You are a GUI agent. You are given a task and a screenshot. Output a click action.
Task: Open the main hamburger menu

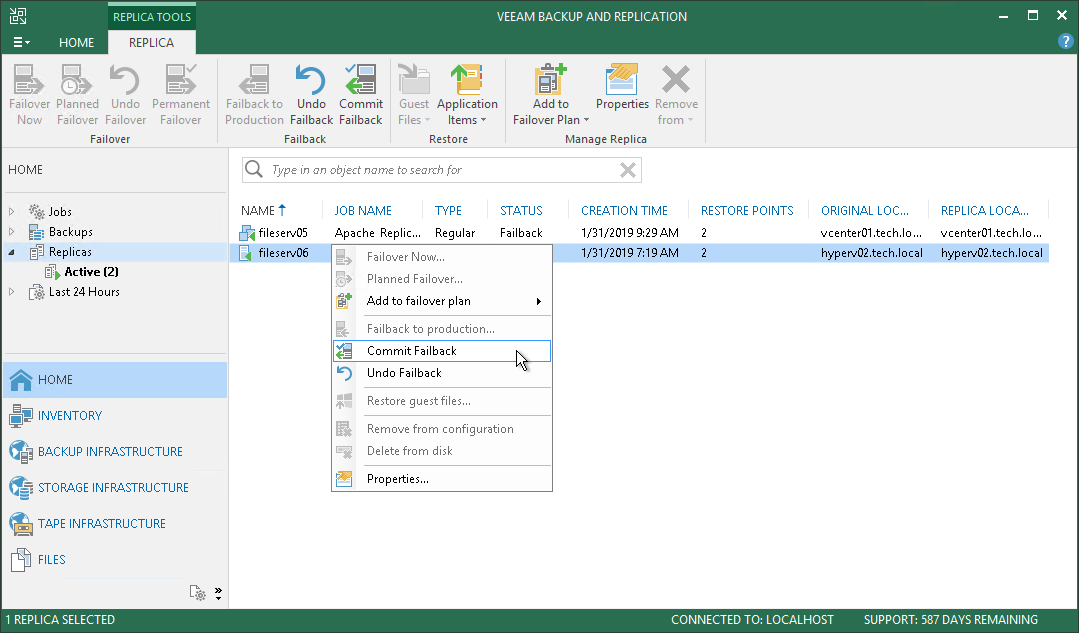point(21,42)
